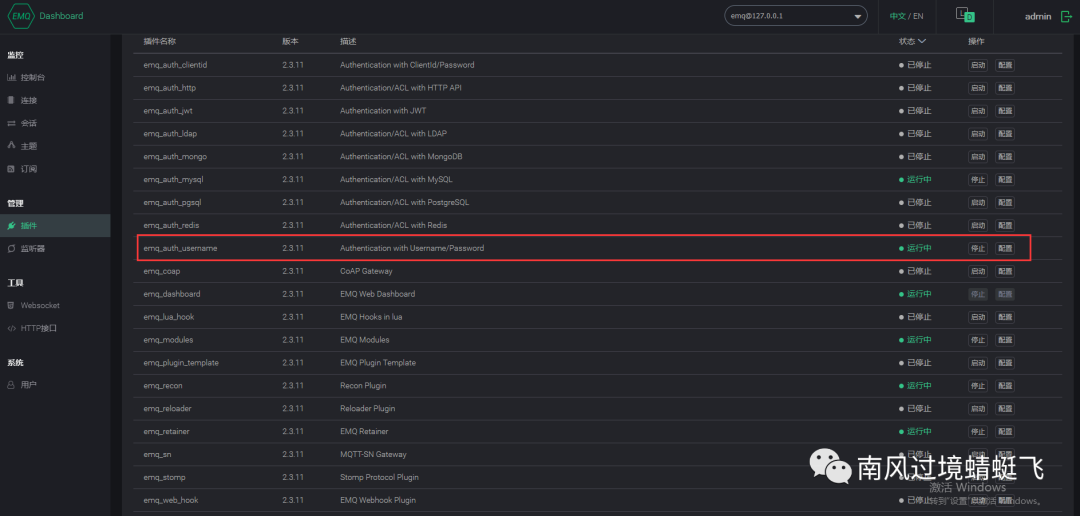Image resolution: width=1080 pixels, height=516 pixels.
Task: Click the 插件 plug icon in sidebar
Action: coord(11,225)
